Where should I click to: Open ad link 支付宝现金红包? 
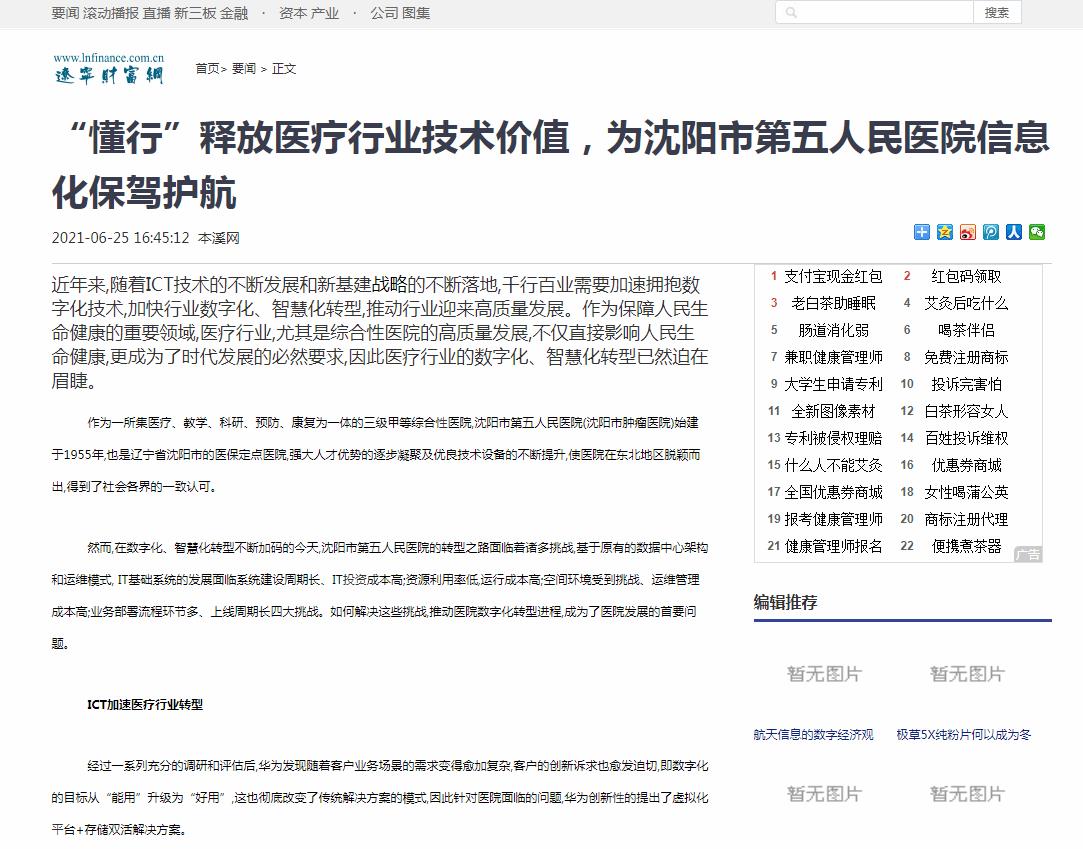[833, 276]
